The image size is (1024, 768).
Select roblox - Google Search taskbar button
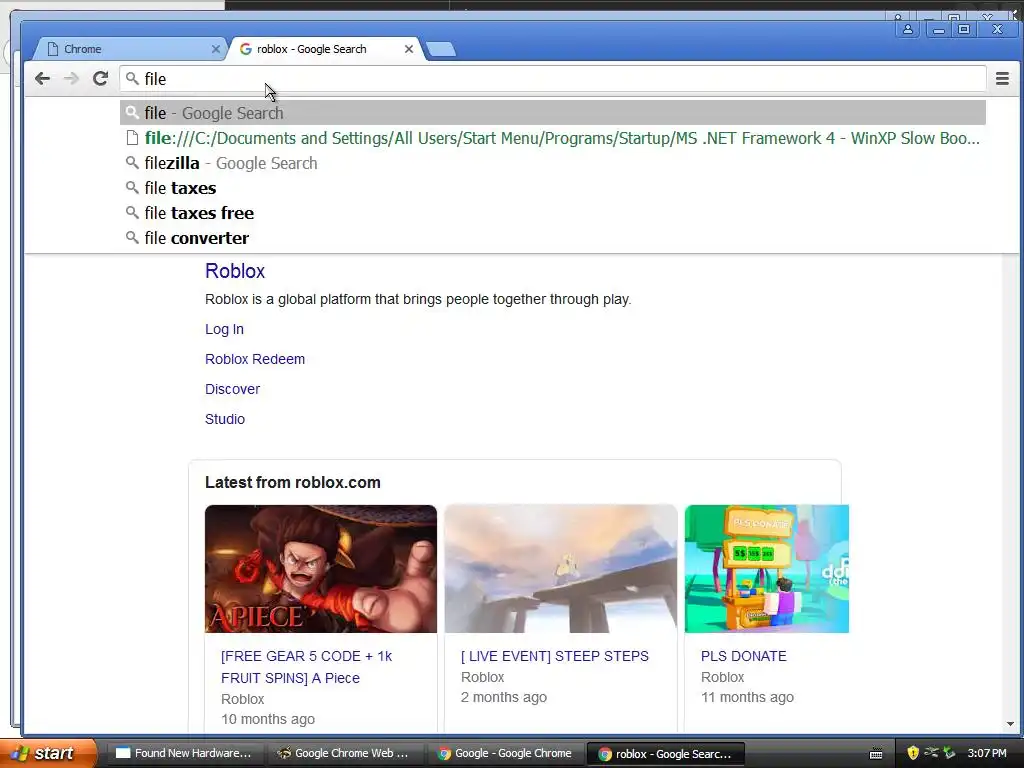click(665, 754)
